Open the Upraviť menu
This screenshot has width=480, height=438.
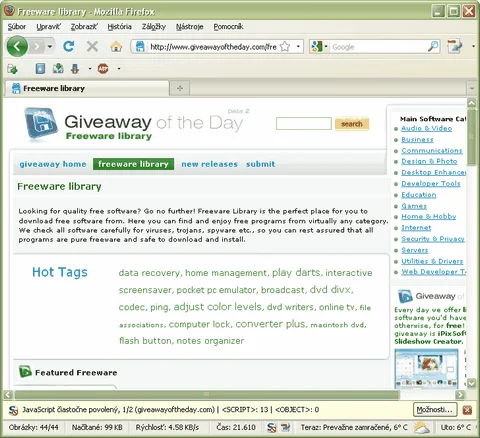click(49, 27)
